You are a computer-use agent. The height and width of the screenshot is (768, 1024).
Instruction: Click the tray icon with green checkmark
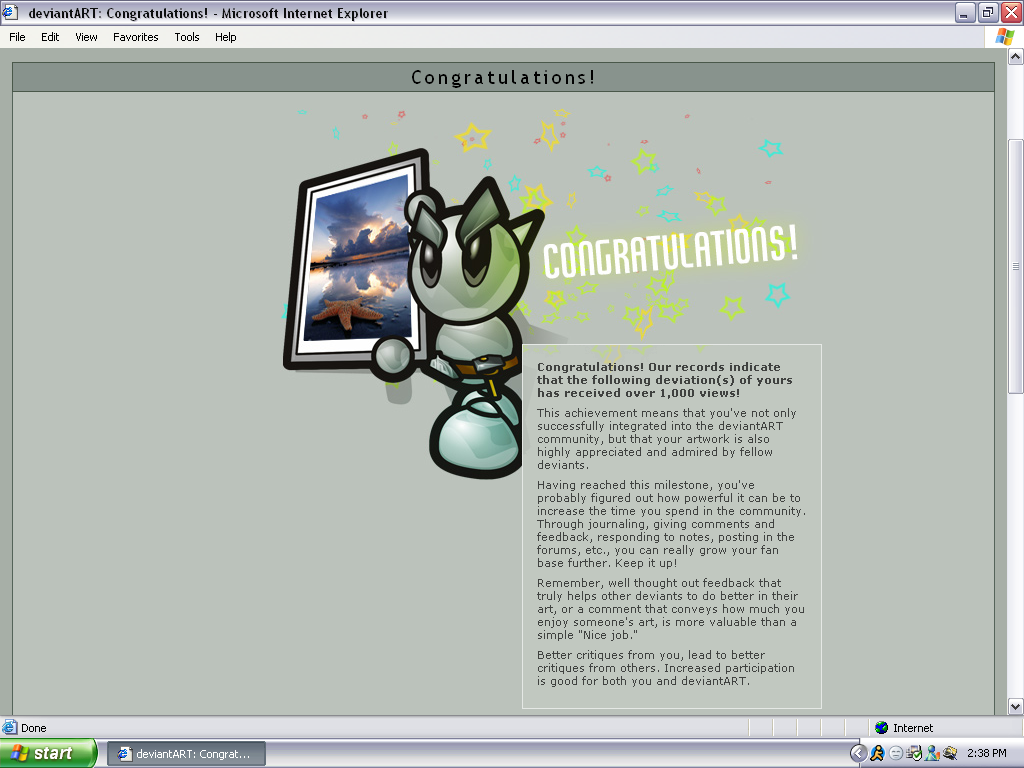coord(914,754)
